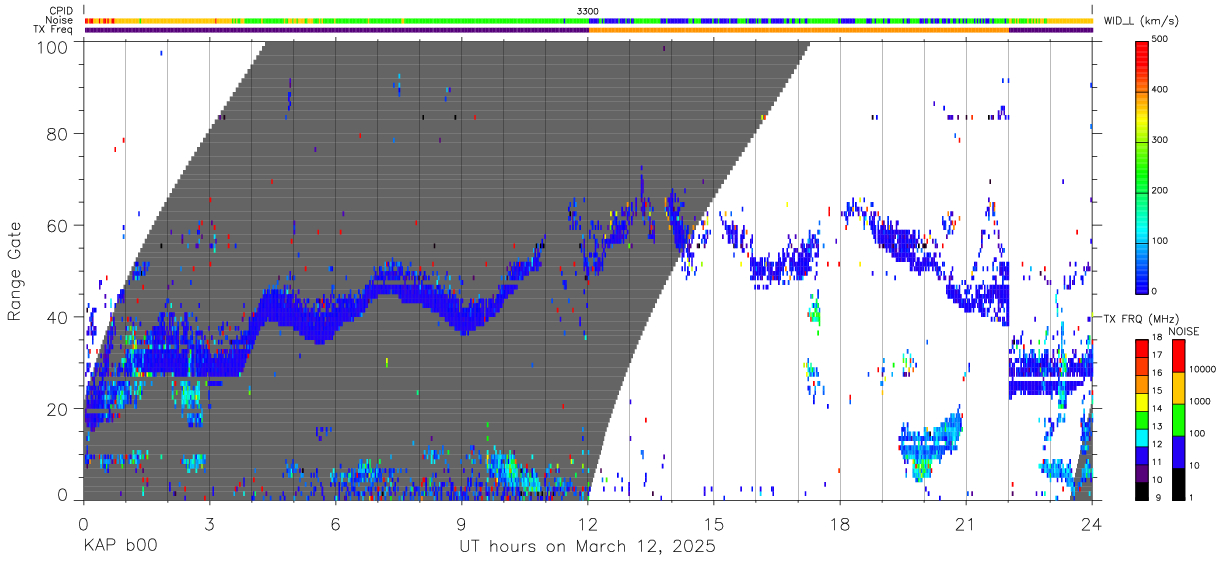Click the Range Gate y-axis title
This screenshot has height=567, width=1228.
15,271
